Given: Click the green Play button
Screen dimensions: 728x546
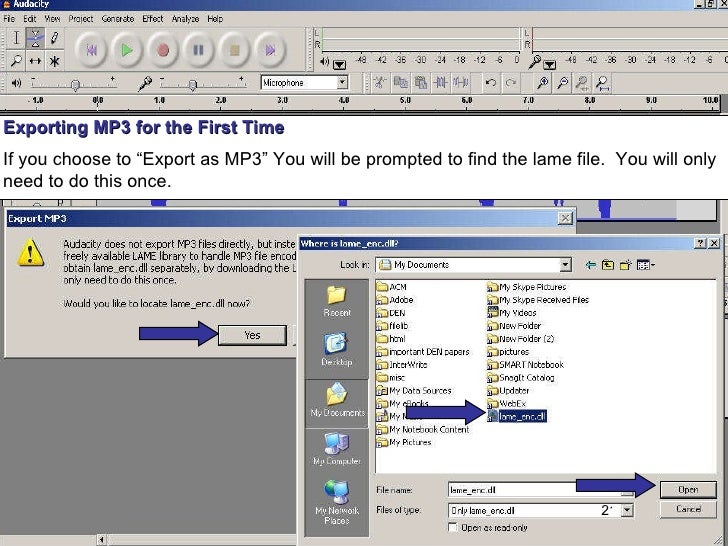Looking at the screenshot, I should pyautogui.click(x=127, y=50).
